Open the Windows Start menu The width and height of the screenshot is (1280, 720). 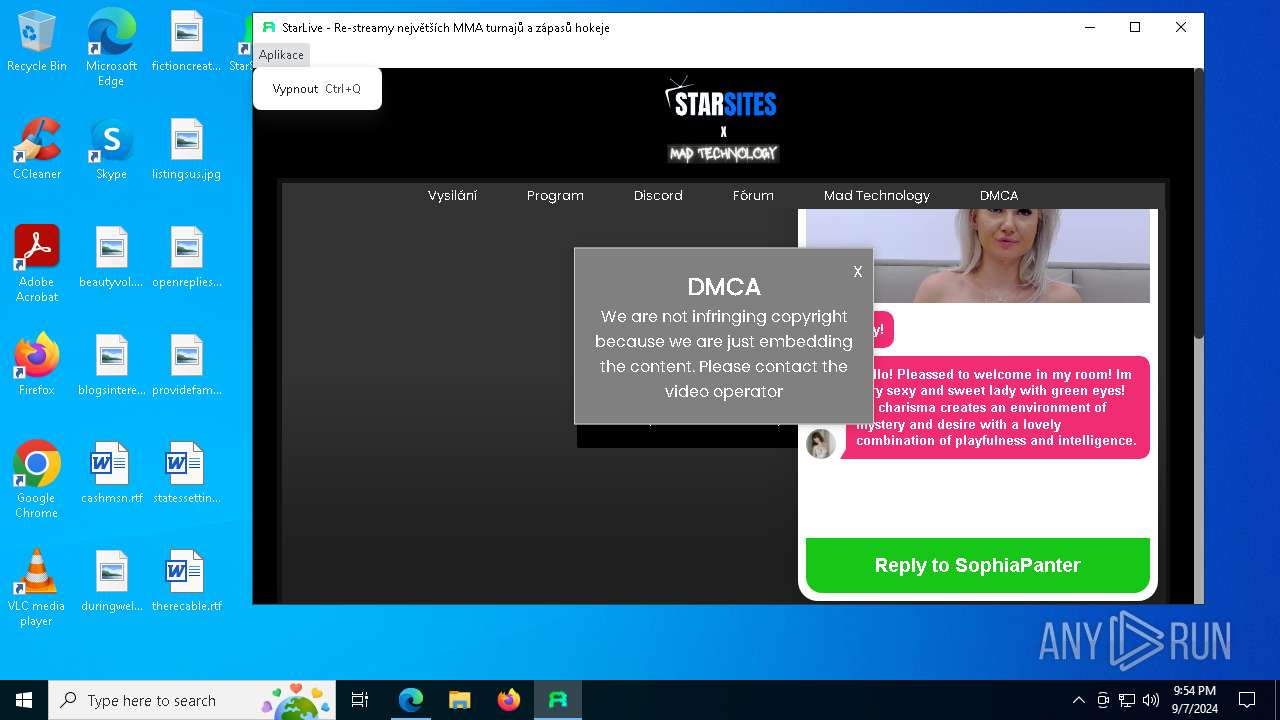24,700
